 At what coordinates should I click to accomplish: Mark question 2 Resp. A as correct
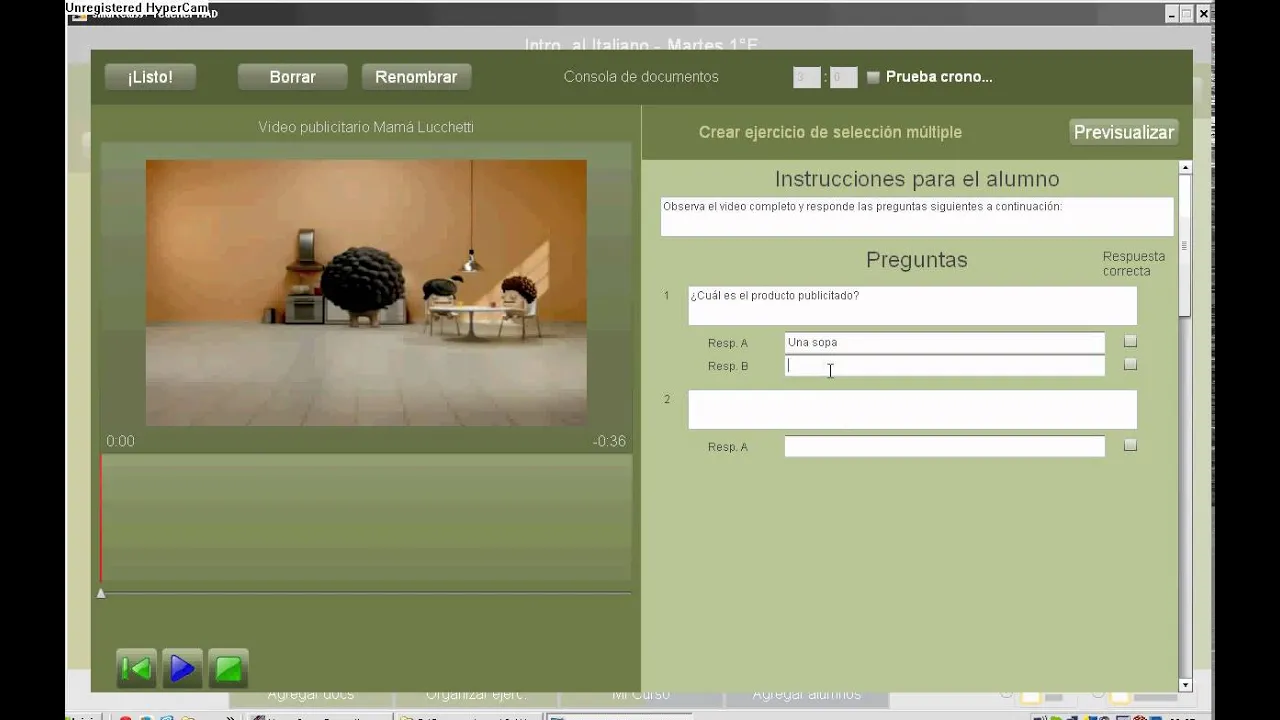click(x=1130, y=445)
